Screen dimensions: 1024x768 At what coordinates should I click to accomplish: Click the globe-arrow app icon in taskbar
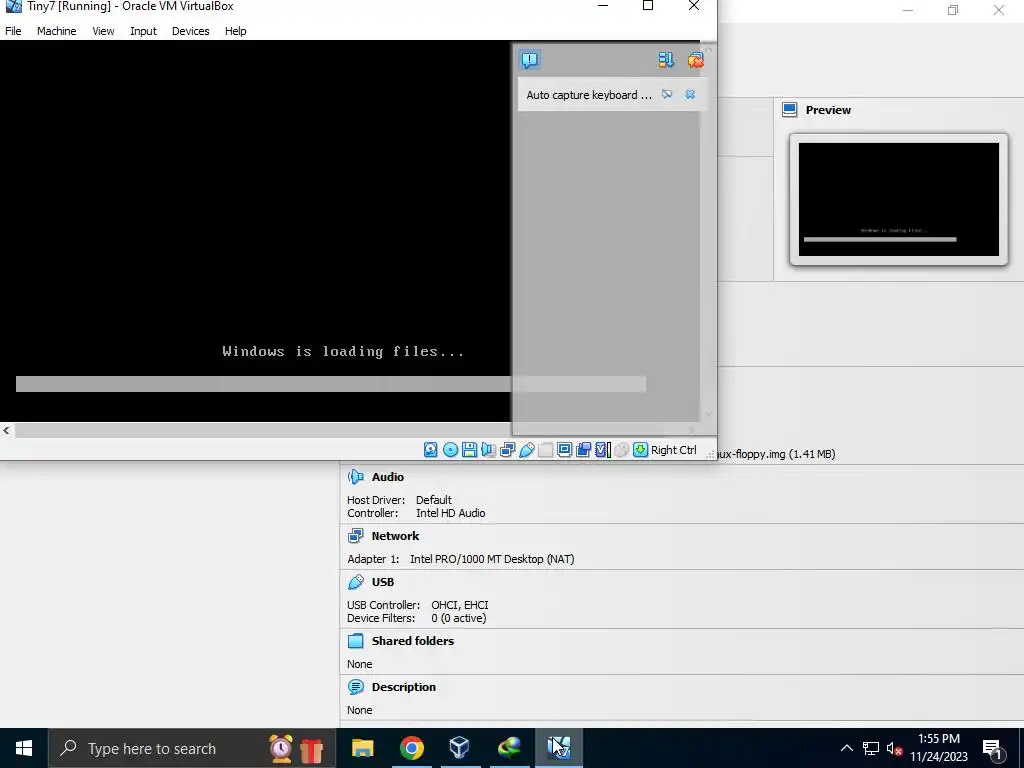[509, 748]
